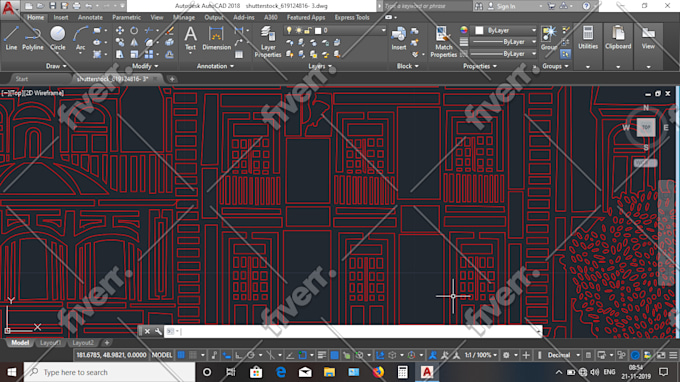Toggle lineweight display in status bar
680x382 pixels.
pyautogui.click(x=322, y=355)
